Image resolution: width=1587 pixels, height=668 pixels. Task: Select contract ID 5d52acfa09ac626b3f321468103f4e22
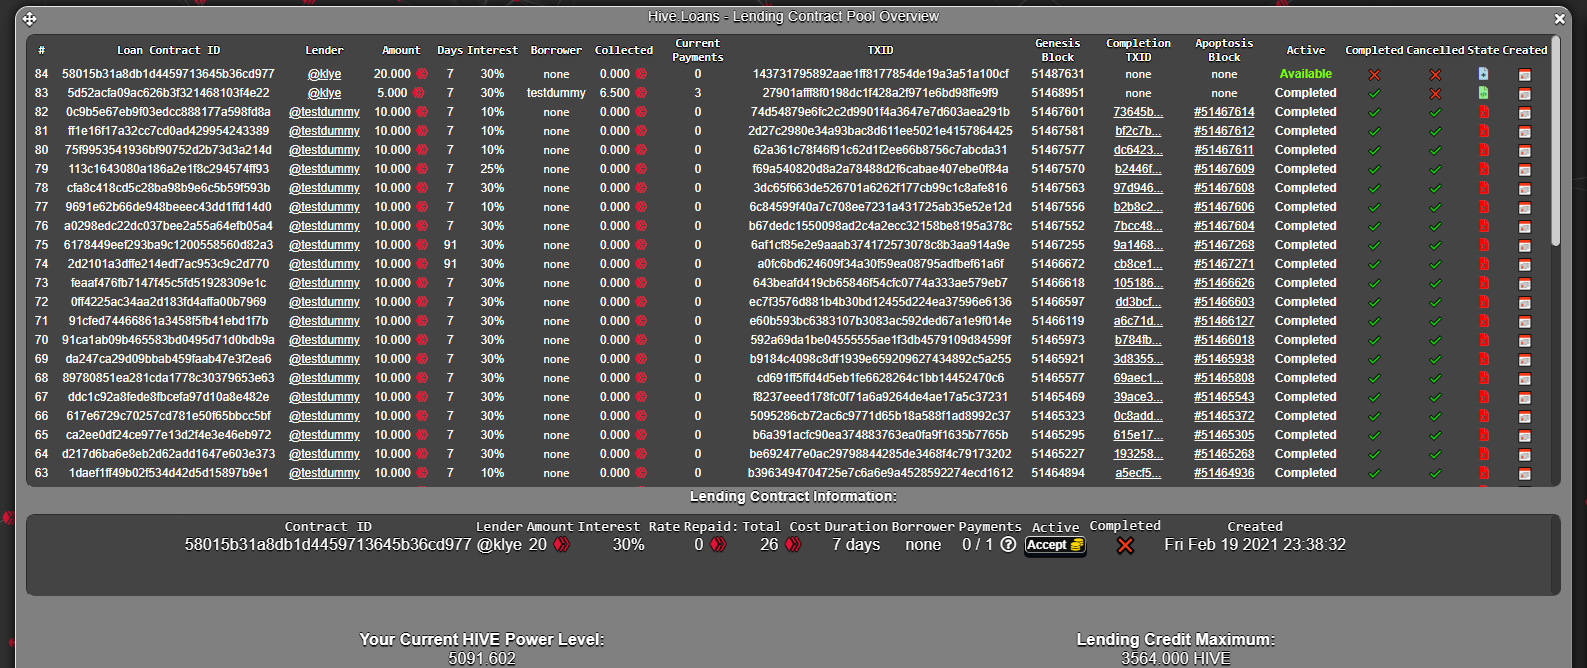(x=168, y=93)
